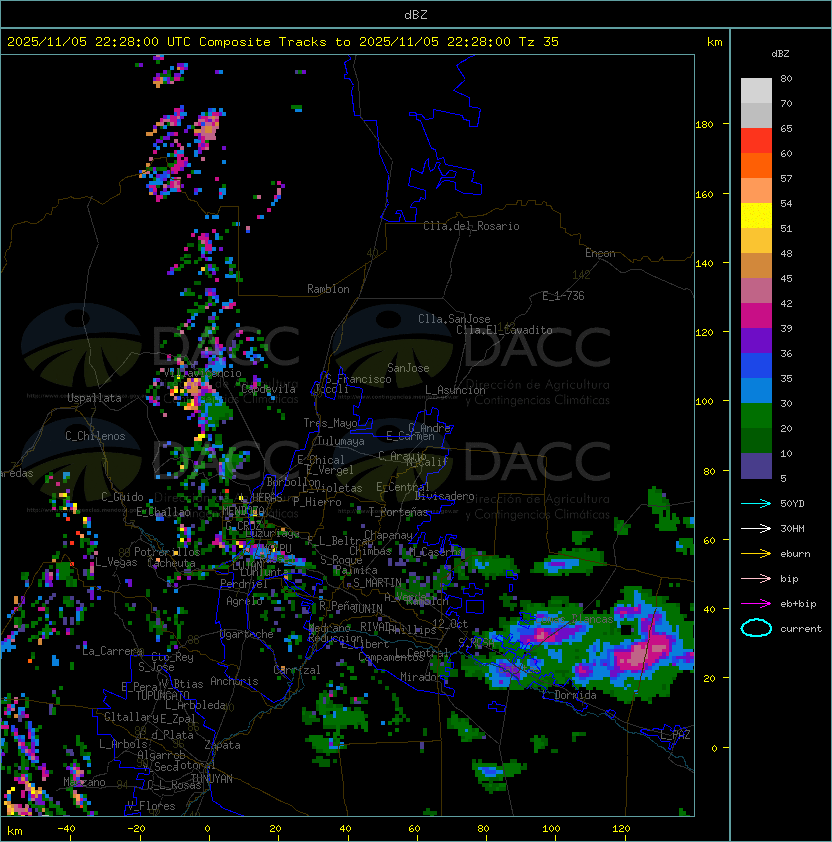
Task: Click the 'Clla.del_Rosario' place label
Action: (471, 226)
